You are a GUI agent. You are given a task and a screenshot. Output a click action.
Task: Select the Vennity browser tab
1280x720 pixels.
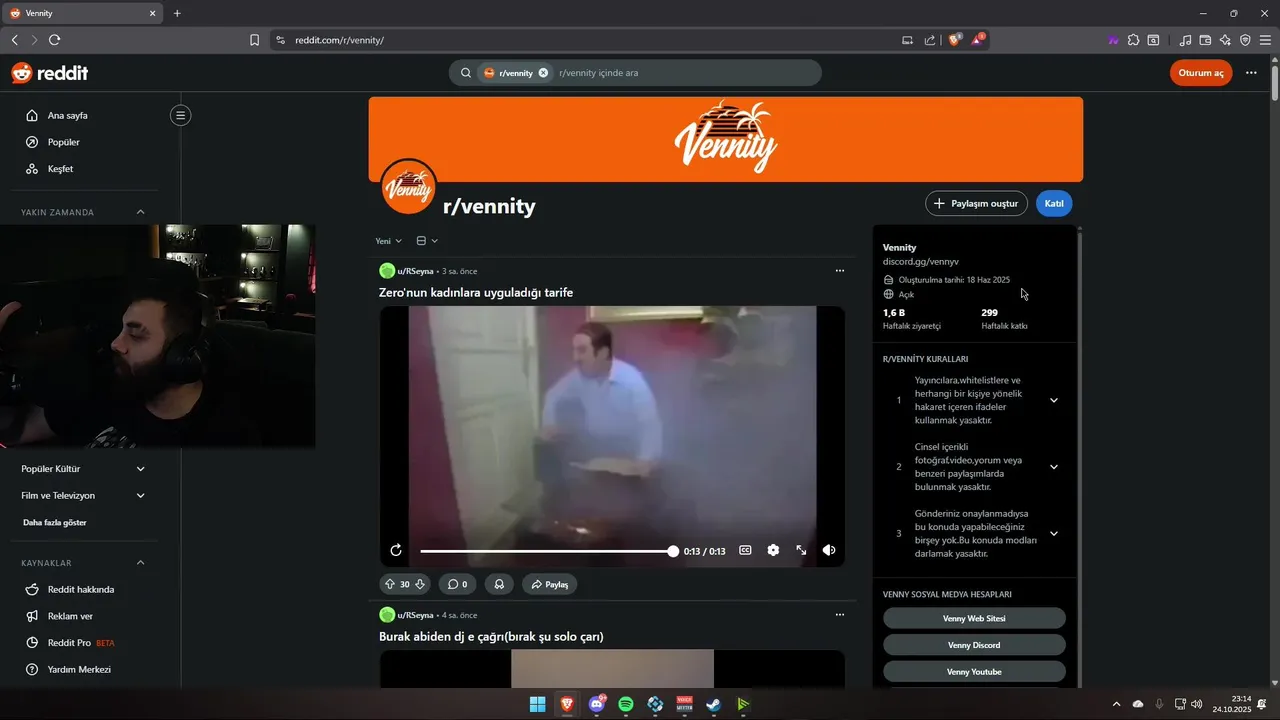pos(82,13)
